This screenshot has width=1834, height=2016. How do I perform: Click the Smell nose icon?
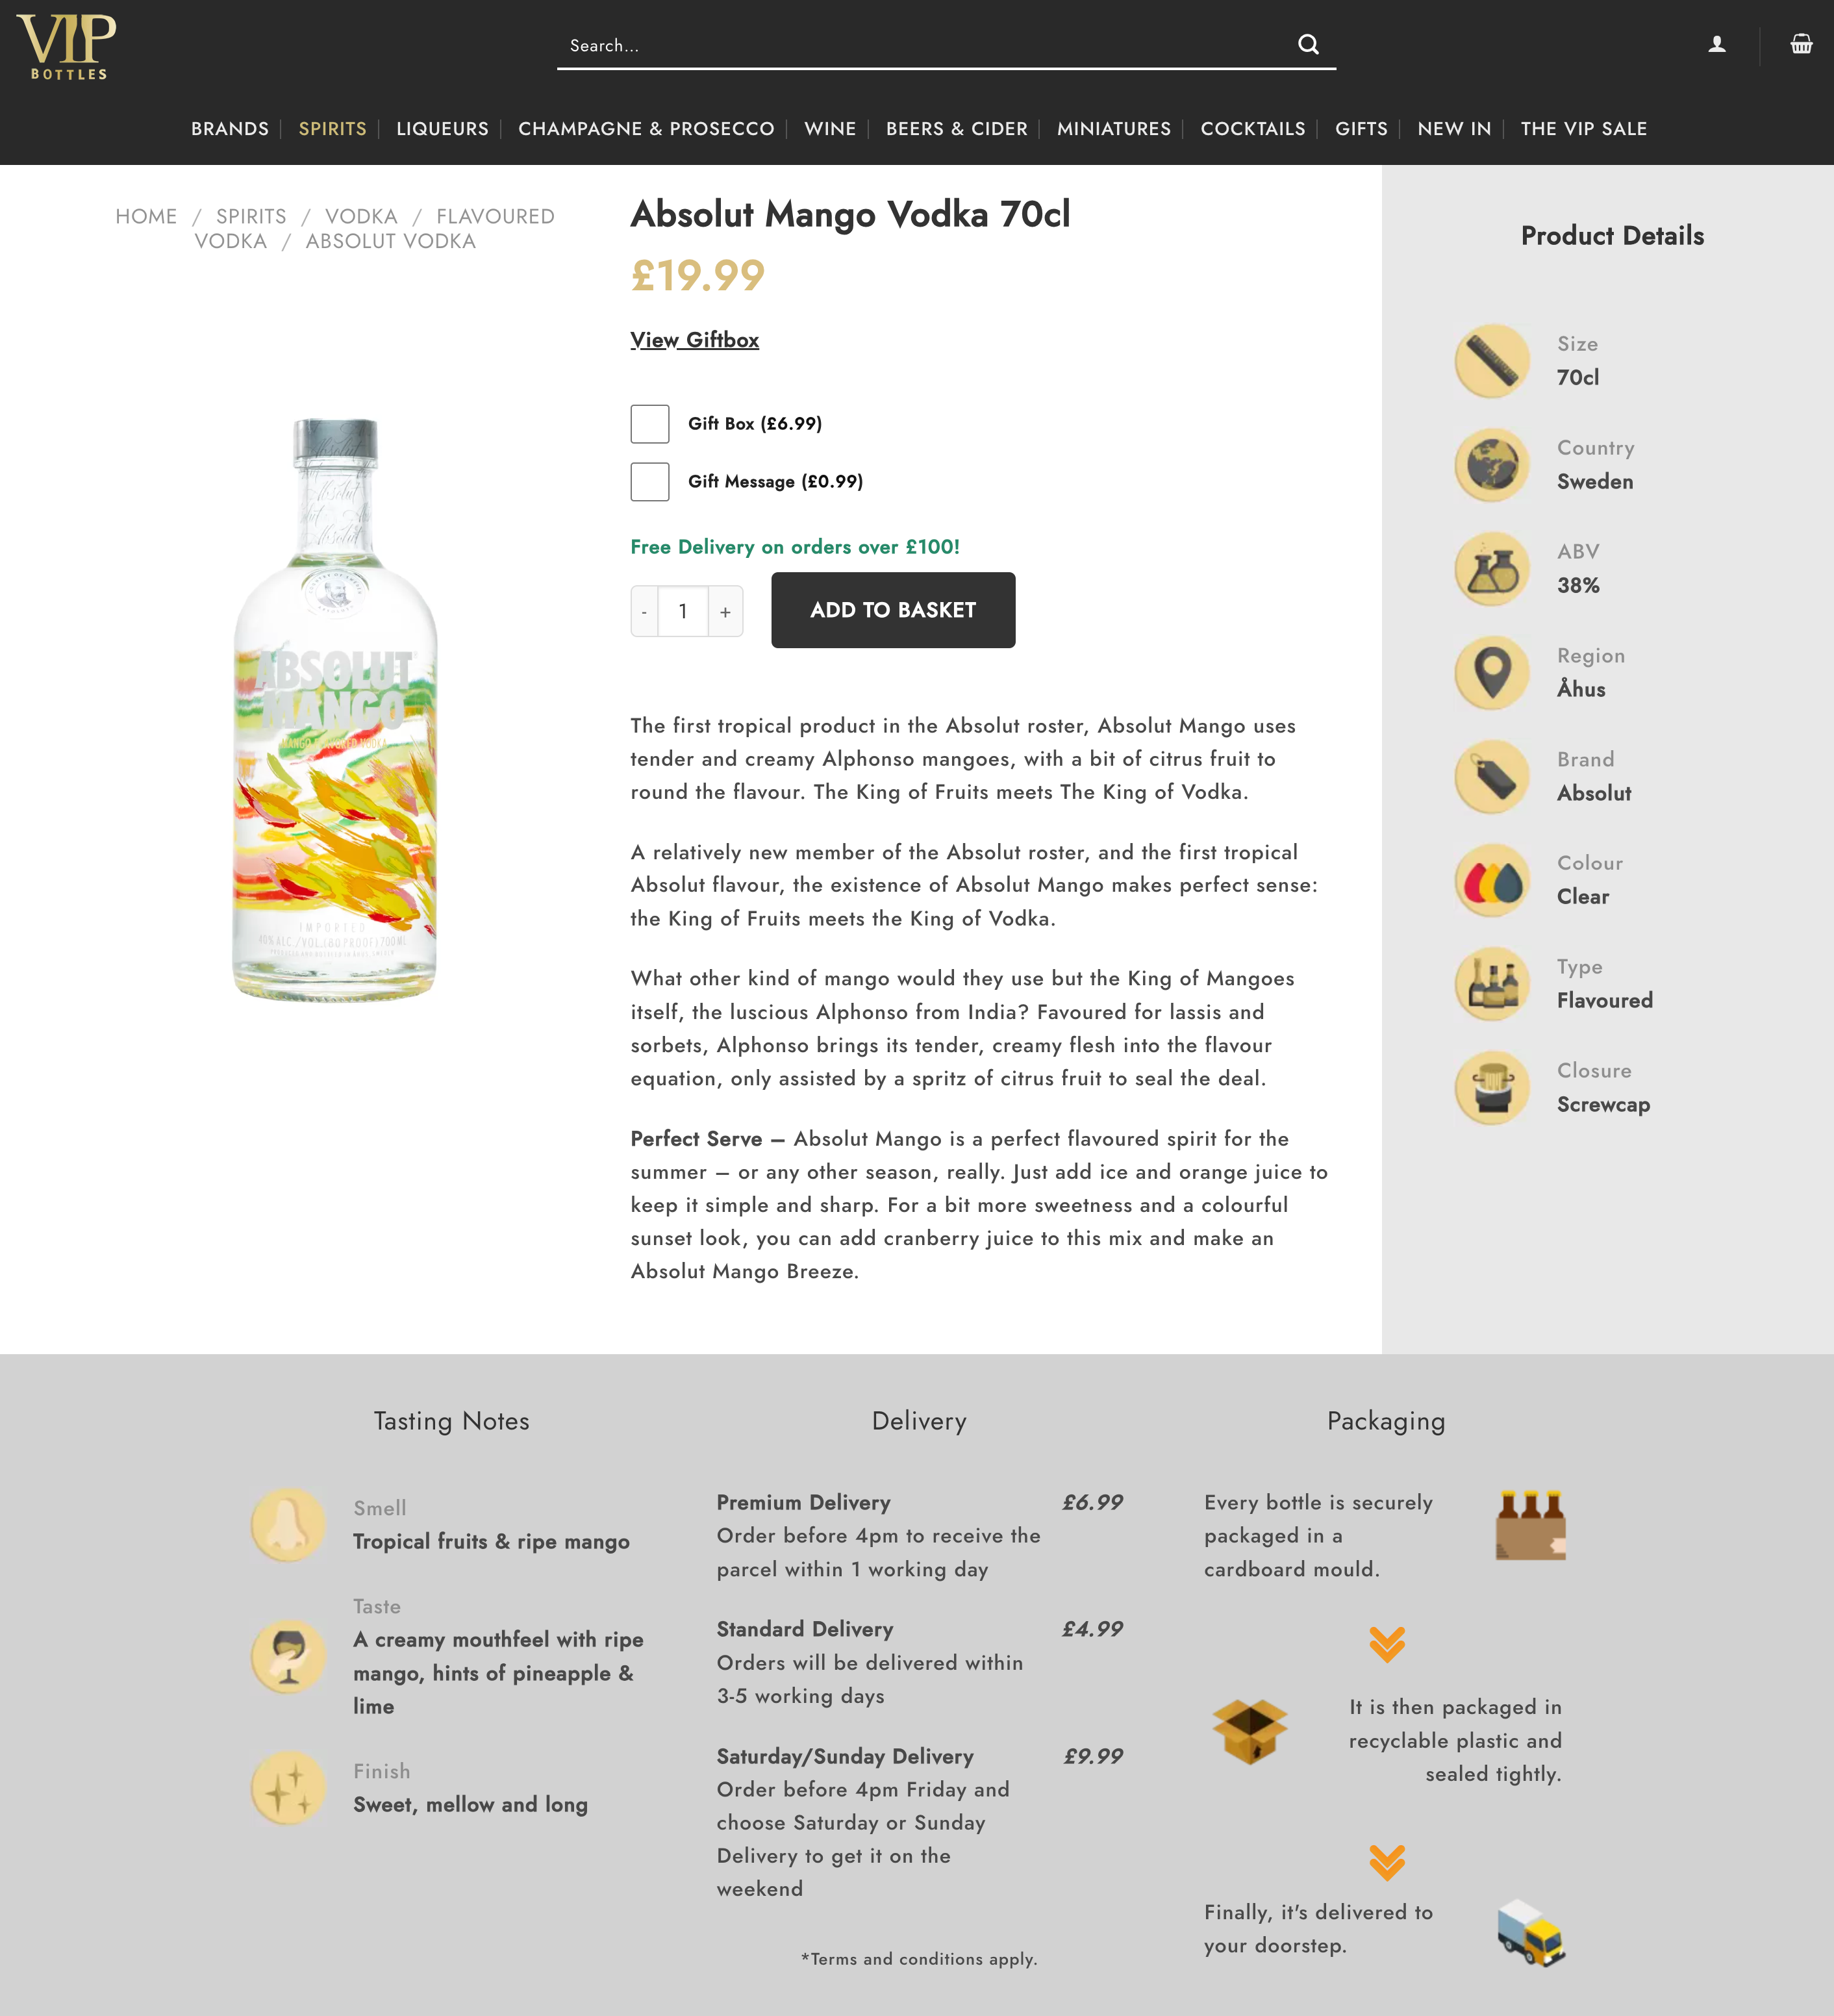[x=288, y=1525]
